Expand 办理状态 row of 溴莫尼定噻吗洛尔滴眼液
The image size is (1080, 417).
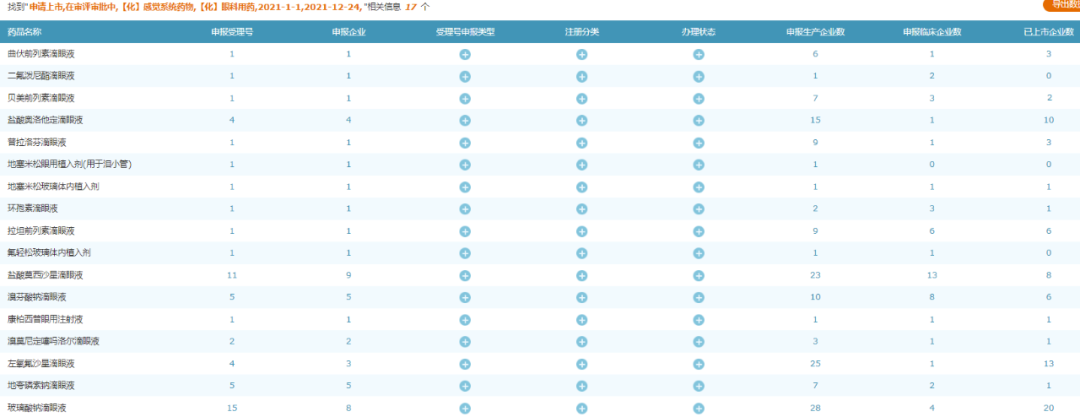coord(698,342)
